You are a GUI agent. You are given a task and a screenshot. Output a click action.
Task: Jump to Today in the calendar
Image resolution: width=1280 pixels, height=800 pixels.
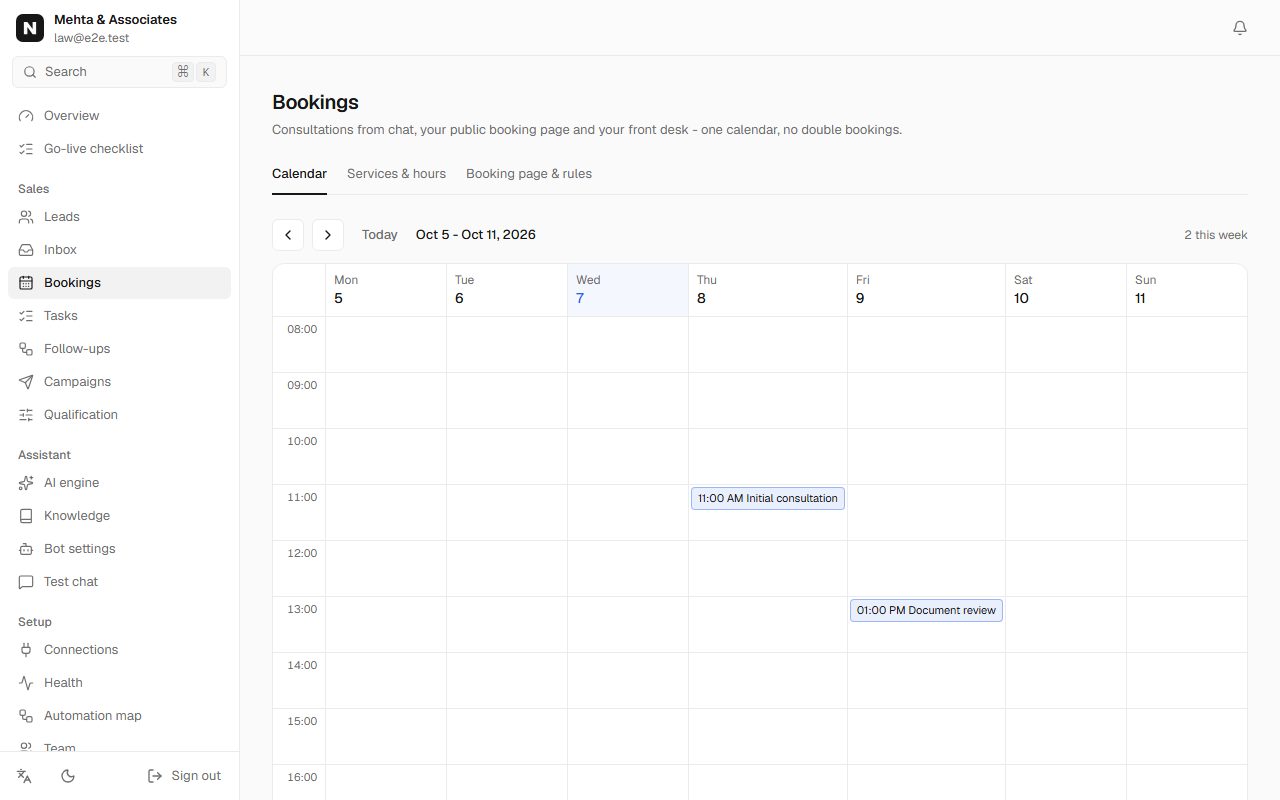380,235
